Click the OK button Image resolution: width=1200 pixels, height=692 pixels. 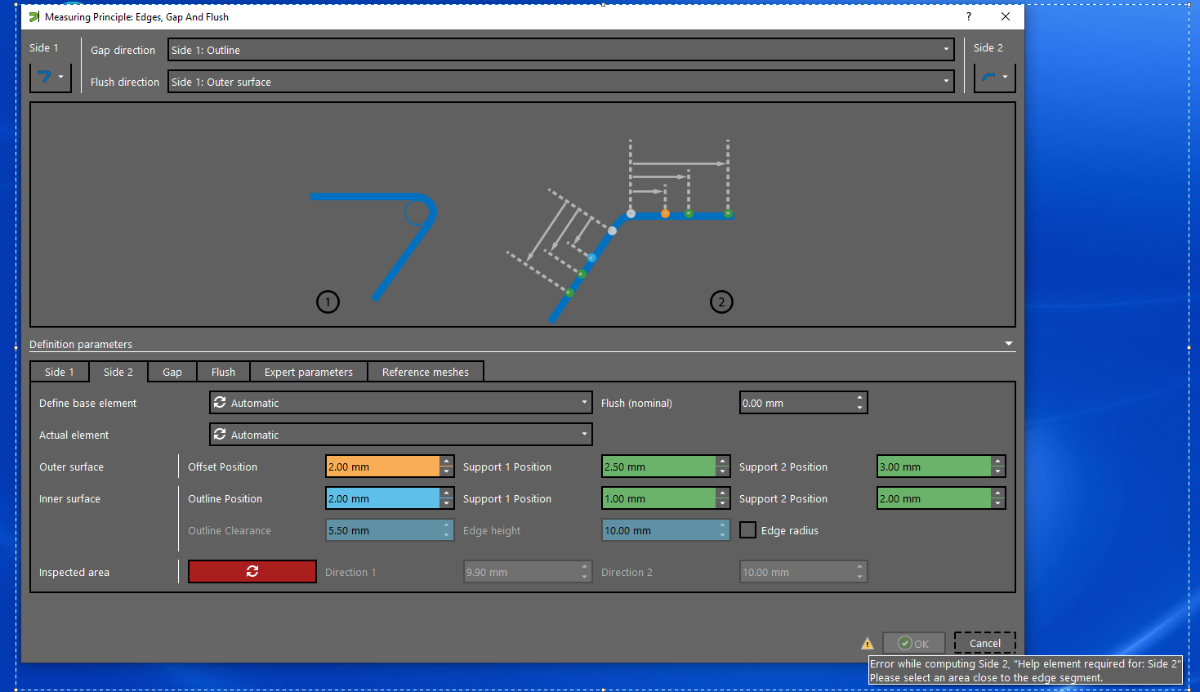click(x=913, y=644)
